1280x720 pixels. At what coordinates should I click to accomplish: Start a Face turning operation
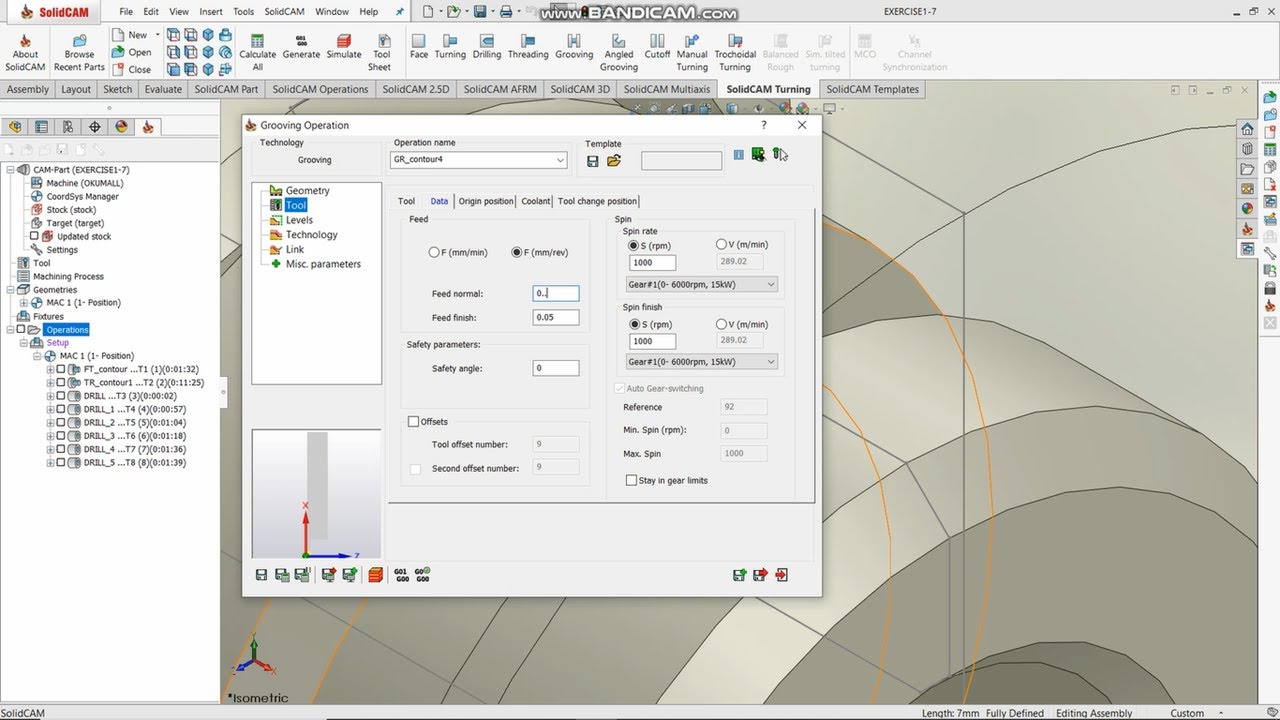419,47
